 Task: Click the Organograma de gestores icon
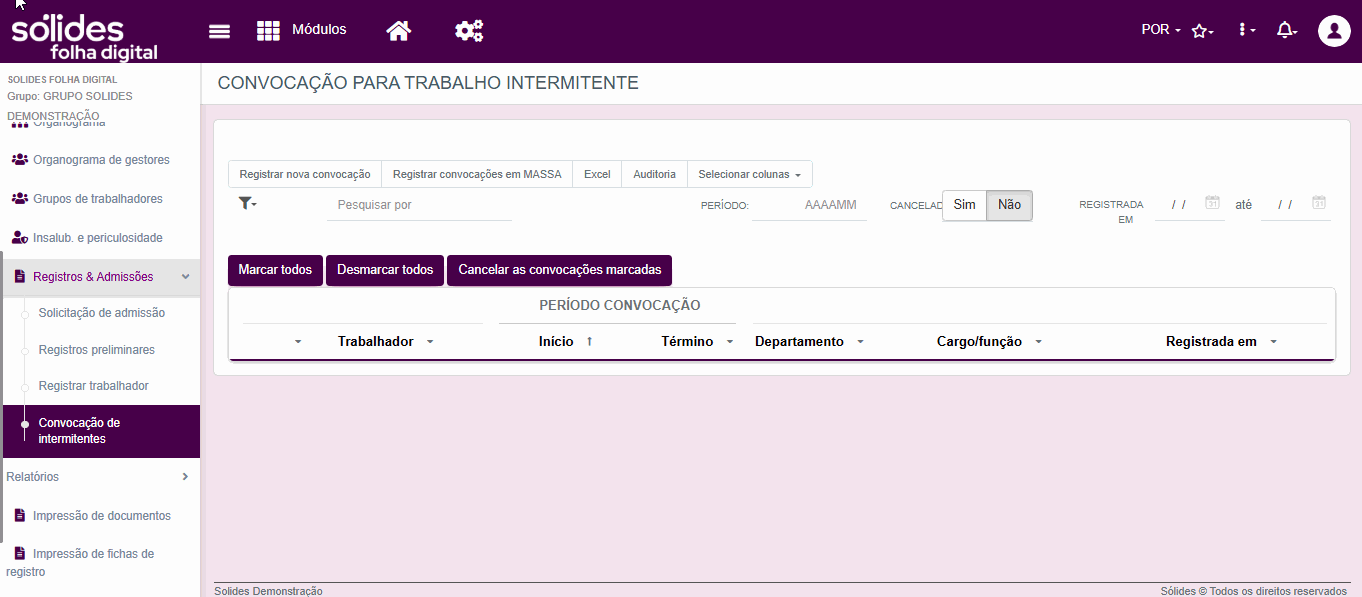coord(19,160)
